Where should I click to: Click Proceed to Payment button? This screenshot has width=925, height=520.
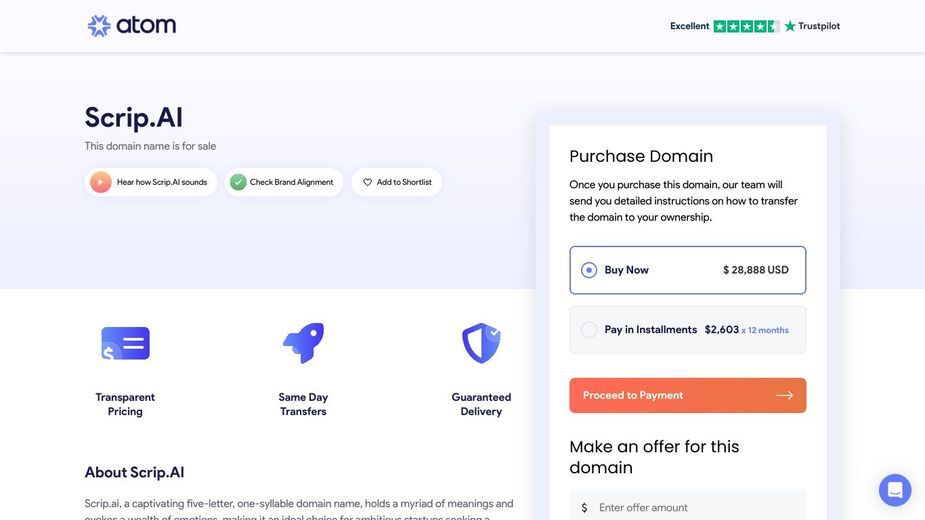click(x=687, y=395)
